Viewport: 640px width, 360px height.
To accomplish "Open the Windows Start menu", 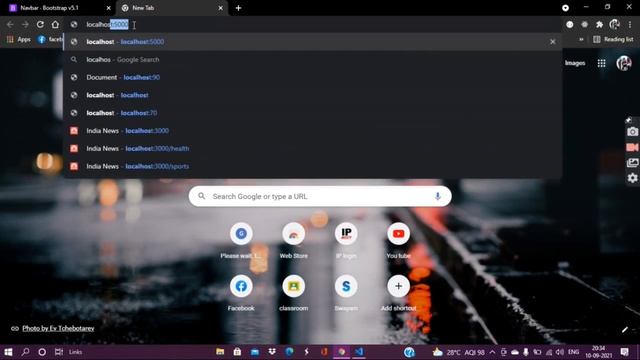I will click(x=8, y=352).
